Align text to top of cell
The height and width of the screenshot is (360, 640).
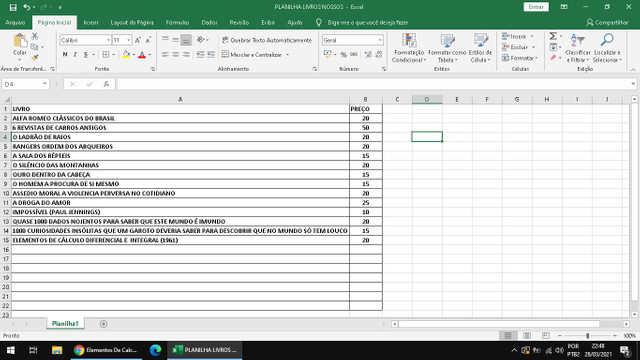coord(165,40)
